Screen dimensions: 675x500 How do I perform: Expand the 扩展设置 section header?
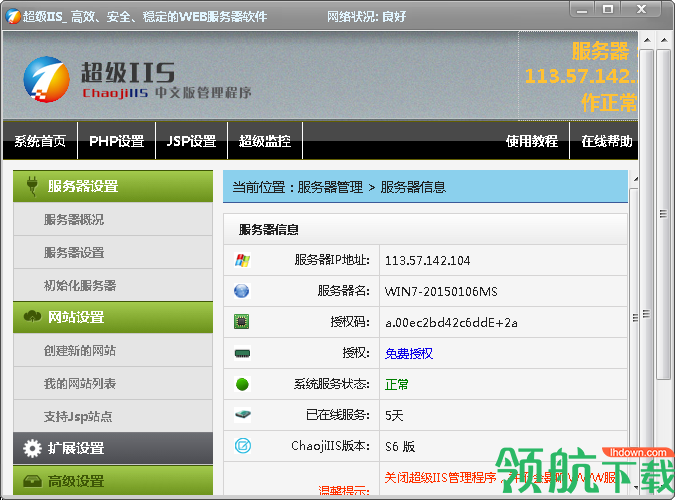click(113, 448)
